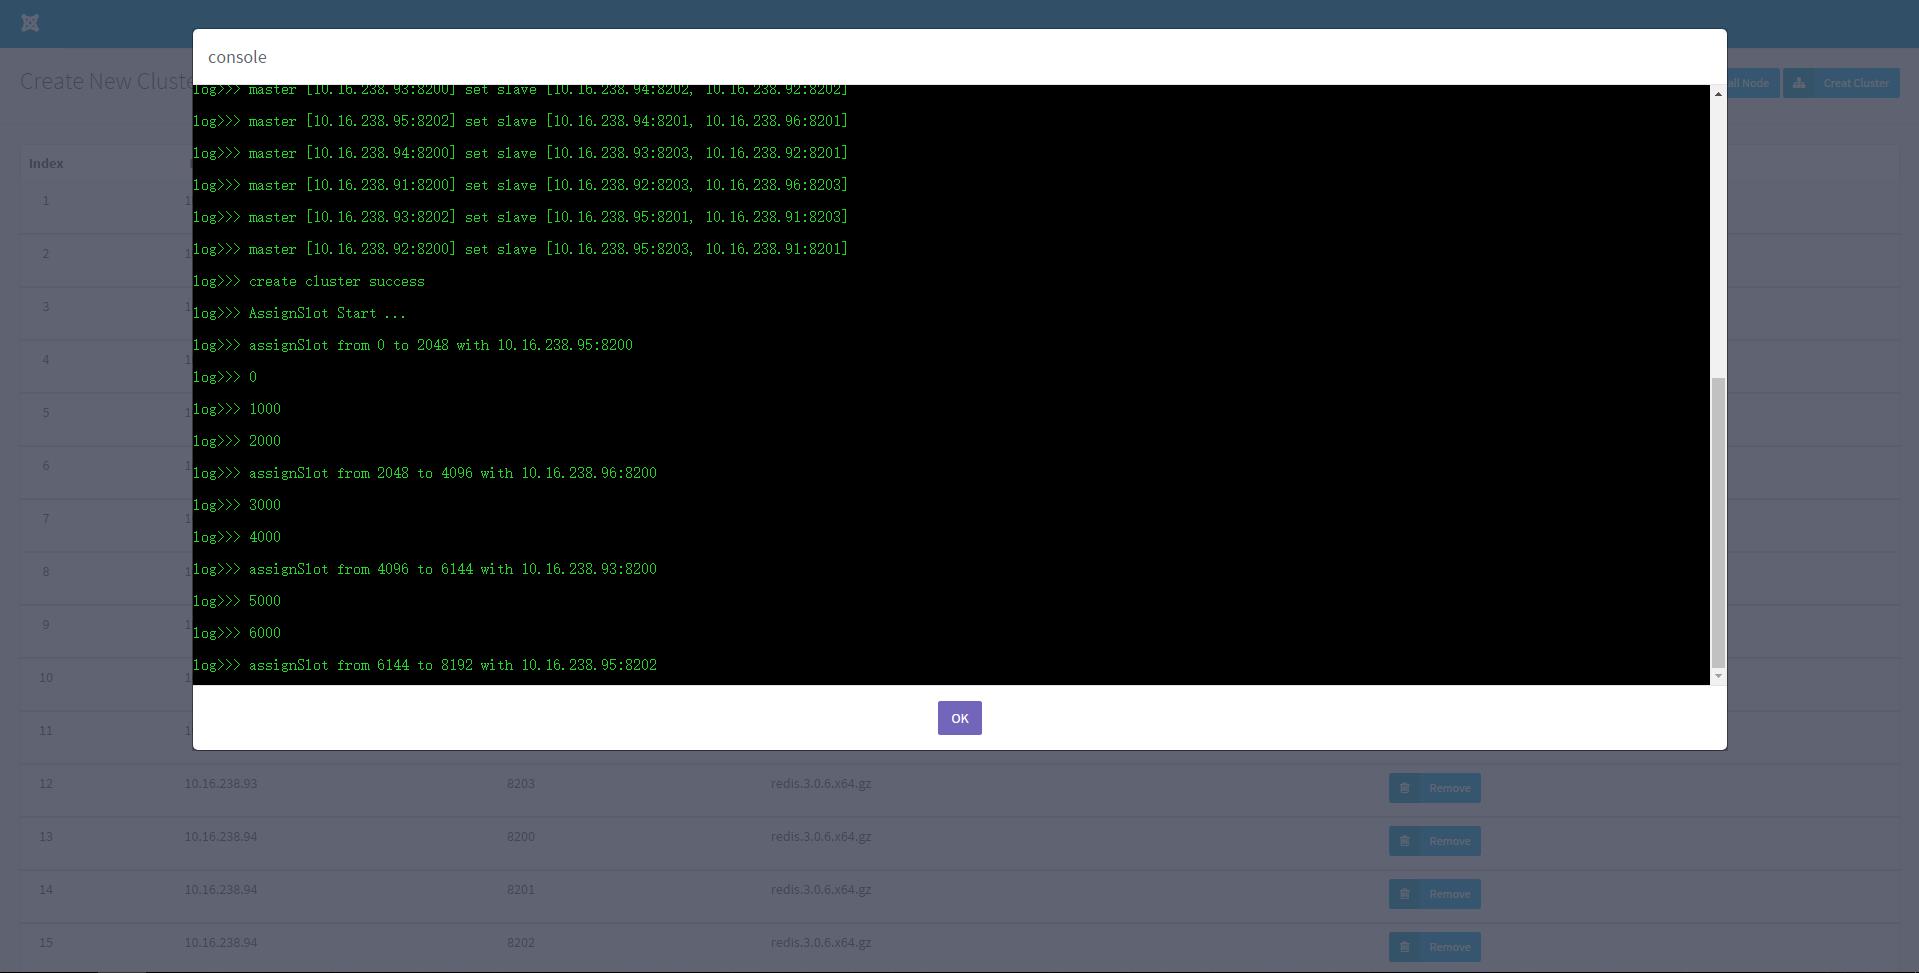
Task: Select the log line showing 3000
Action: point(237,505)
